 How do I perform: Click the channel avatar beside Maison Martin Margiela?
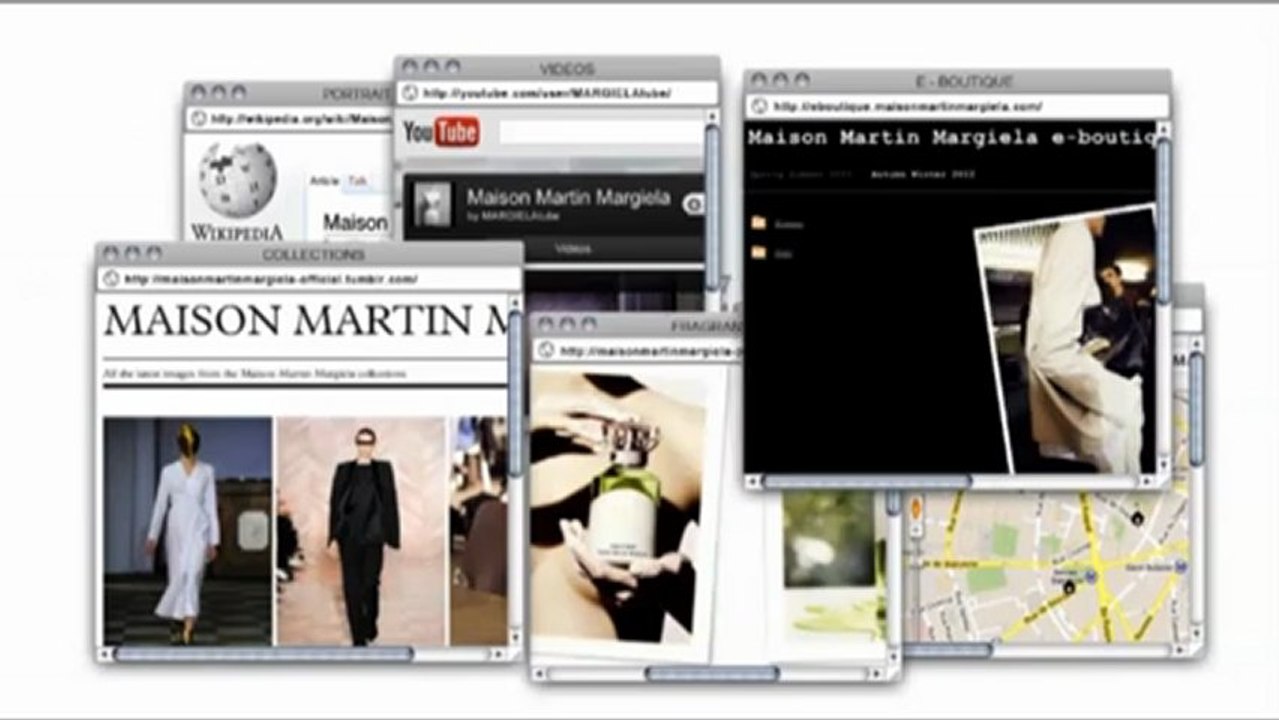click(432, 204)
